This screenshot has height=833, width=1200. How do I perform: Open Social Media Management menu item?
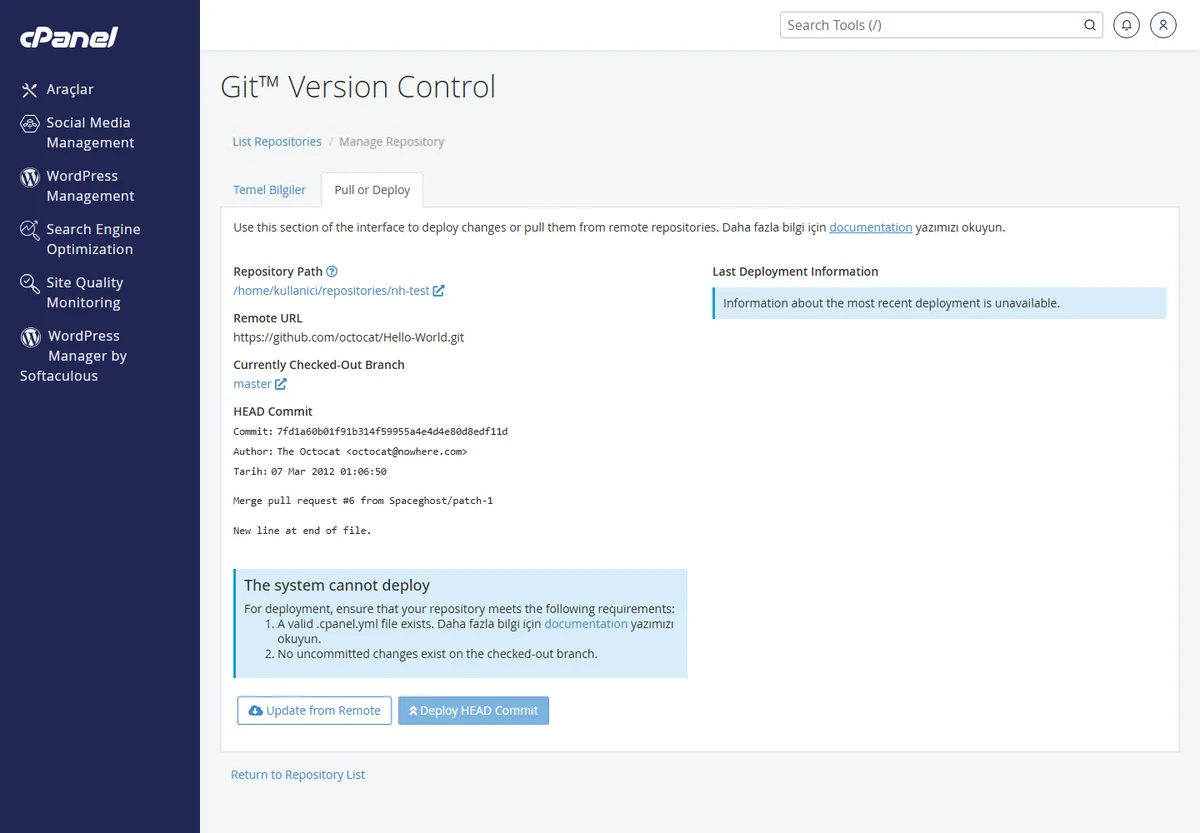90,132
